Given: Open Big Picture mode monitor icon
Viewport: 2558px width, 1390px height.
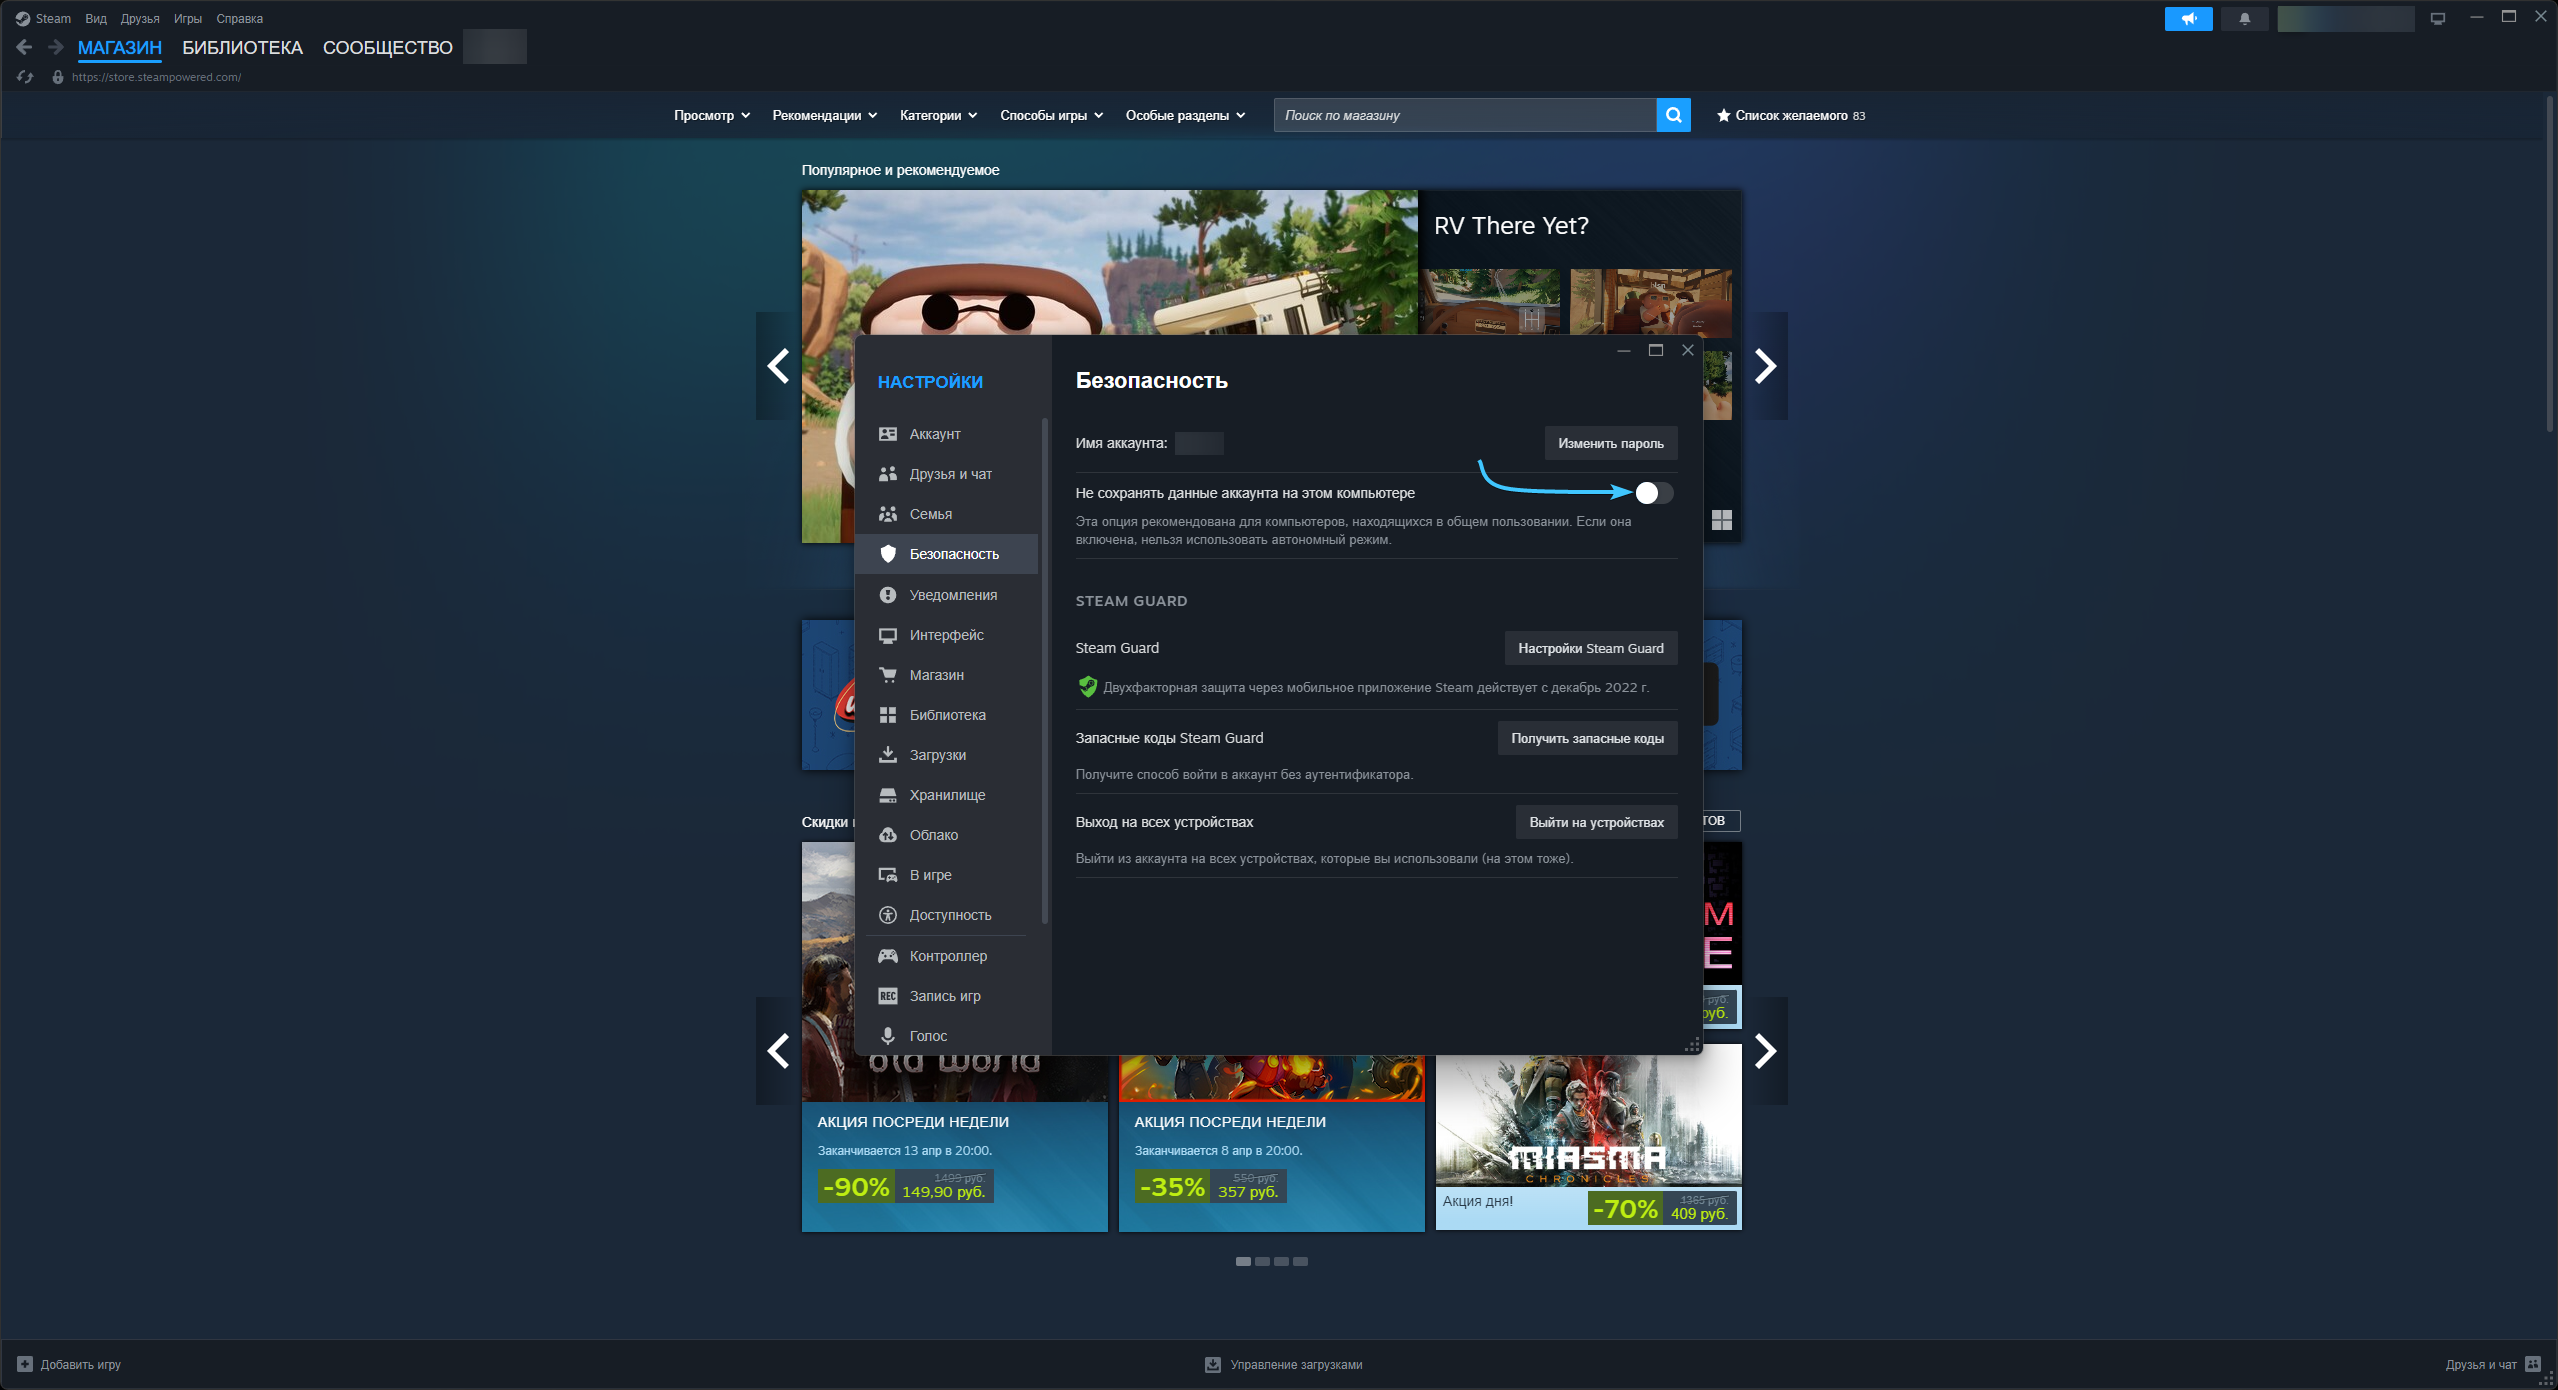Looking at the screenshot, I should (x=2438, y=19).
